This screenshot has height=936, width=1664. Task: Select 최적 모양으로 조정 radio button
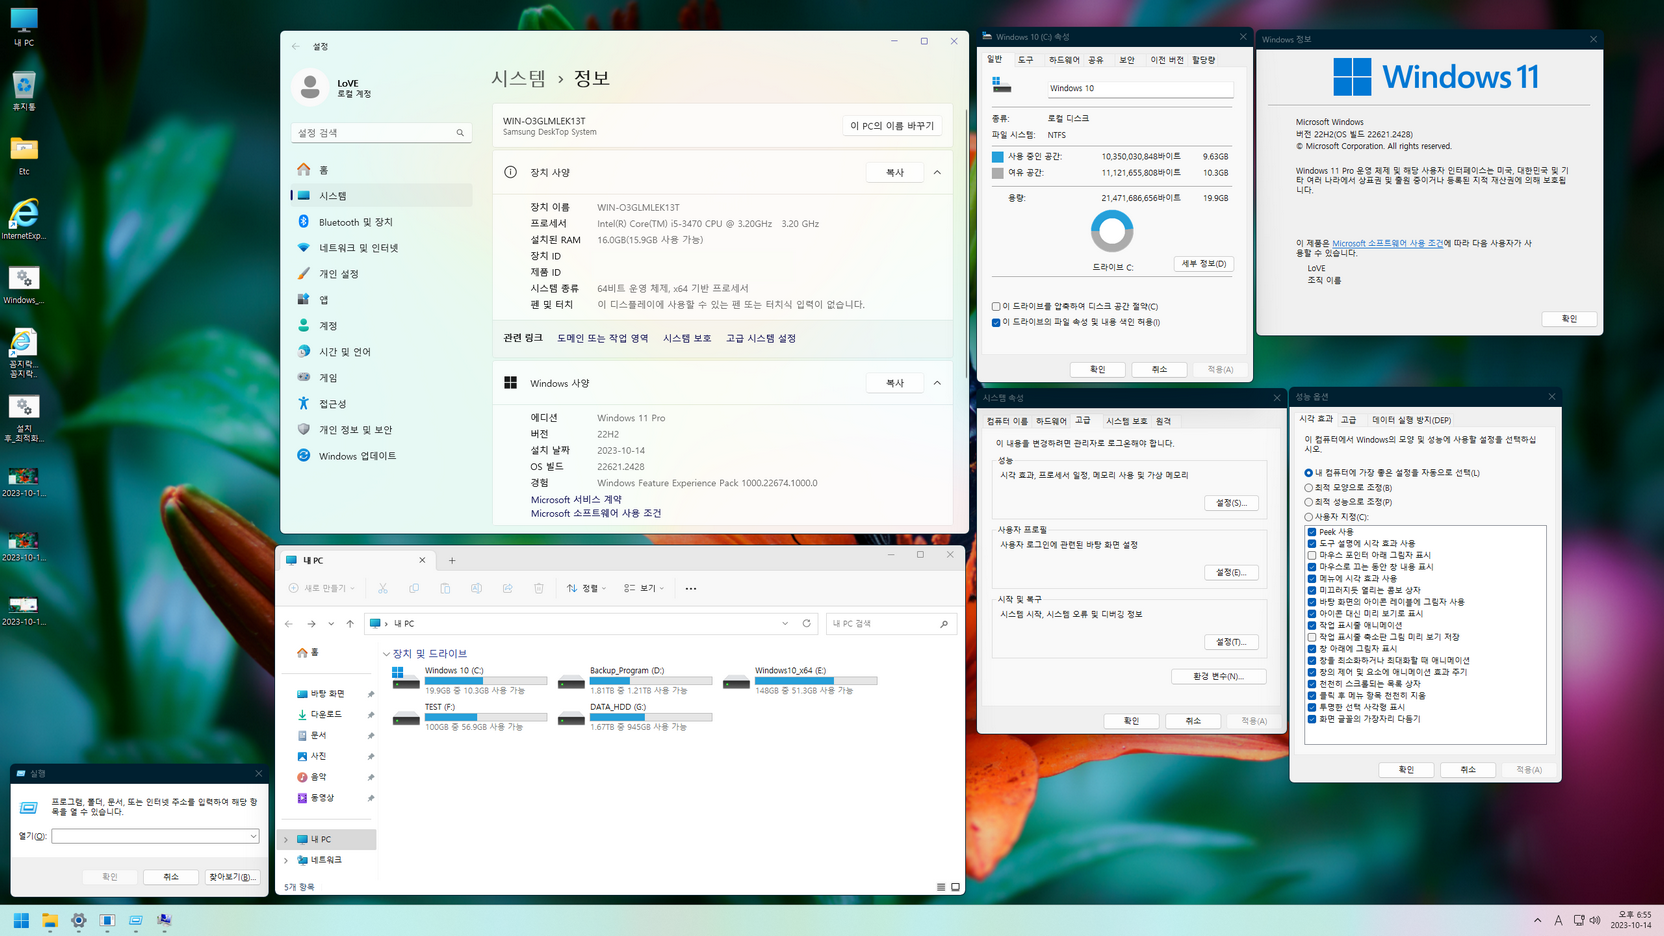[x=1308, y=487]
